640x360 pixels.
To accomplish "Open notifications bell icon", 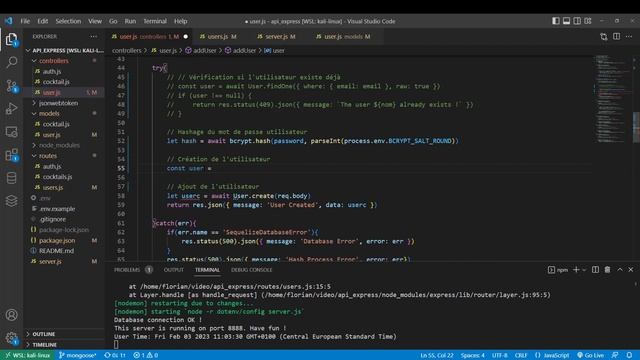I will click(629, 355).
